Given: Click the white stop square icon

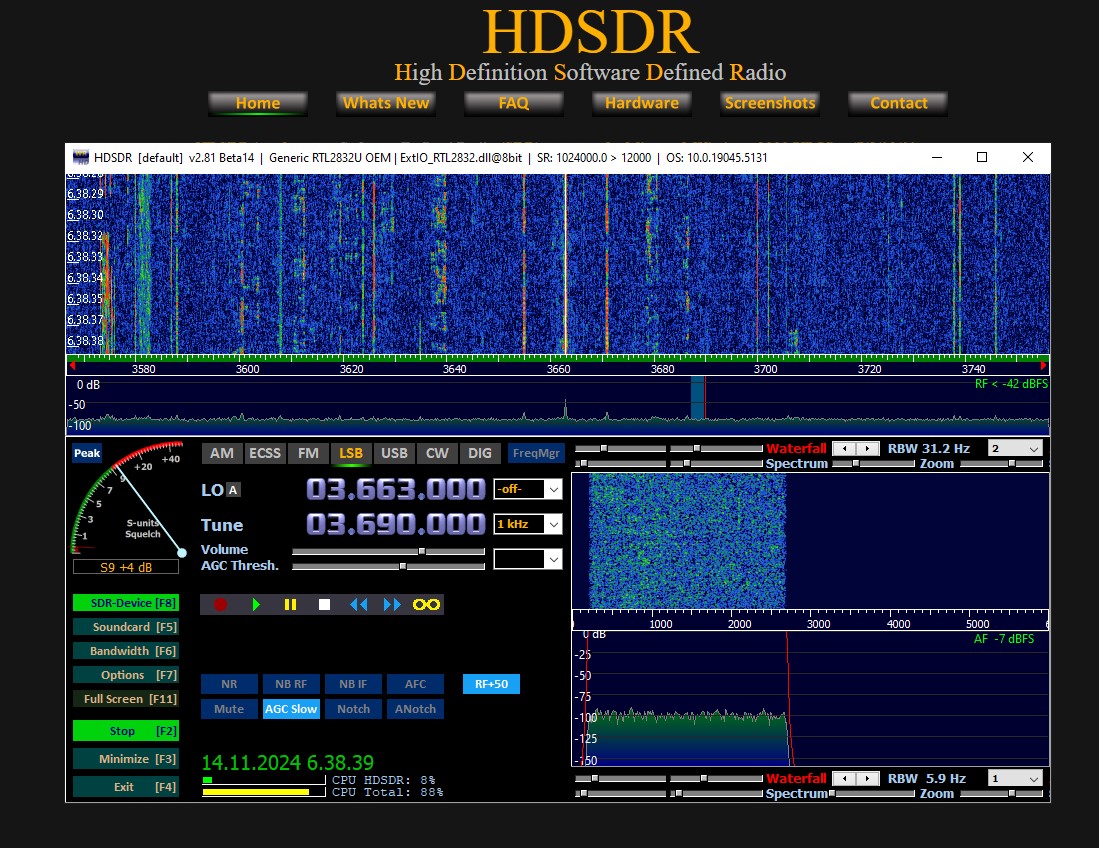Looking at the screenshot, I should [x=324, y=605].
